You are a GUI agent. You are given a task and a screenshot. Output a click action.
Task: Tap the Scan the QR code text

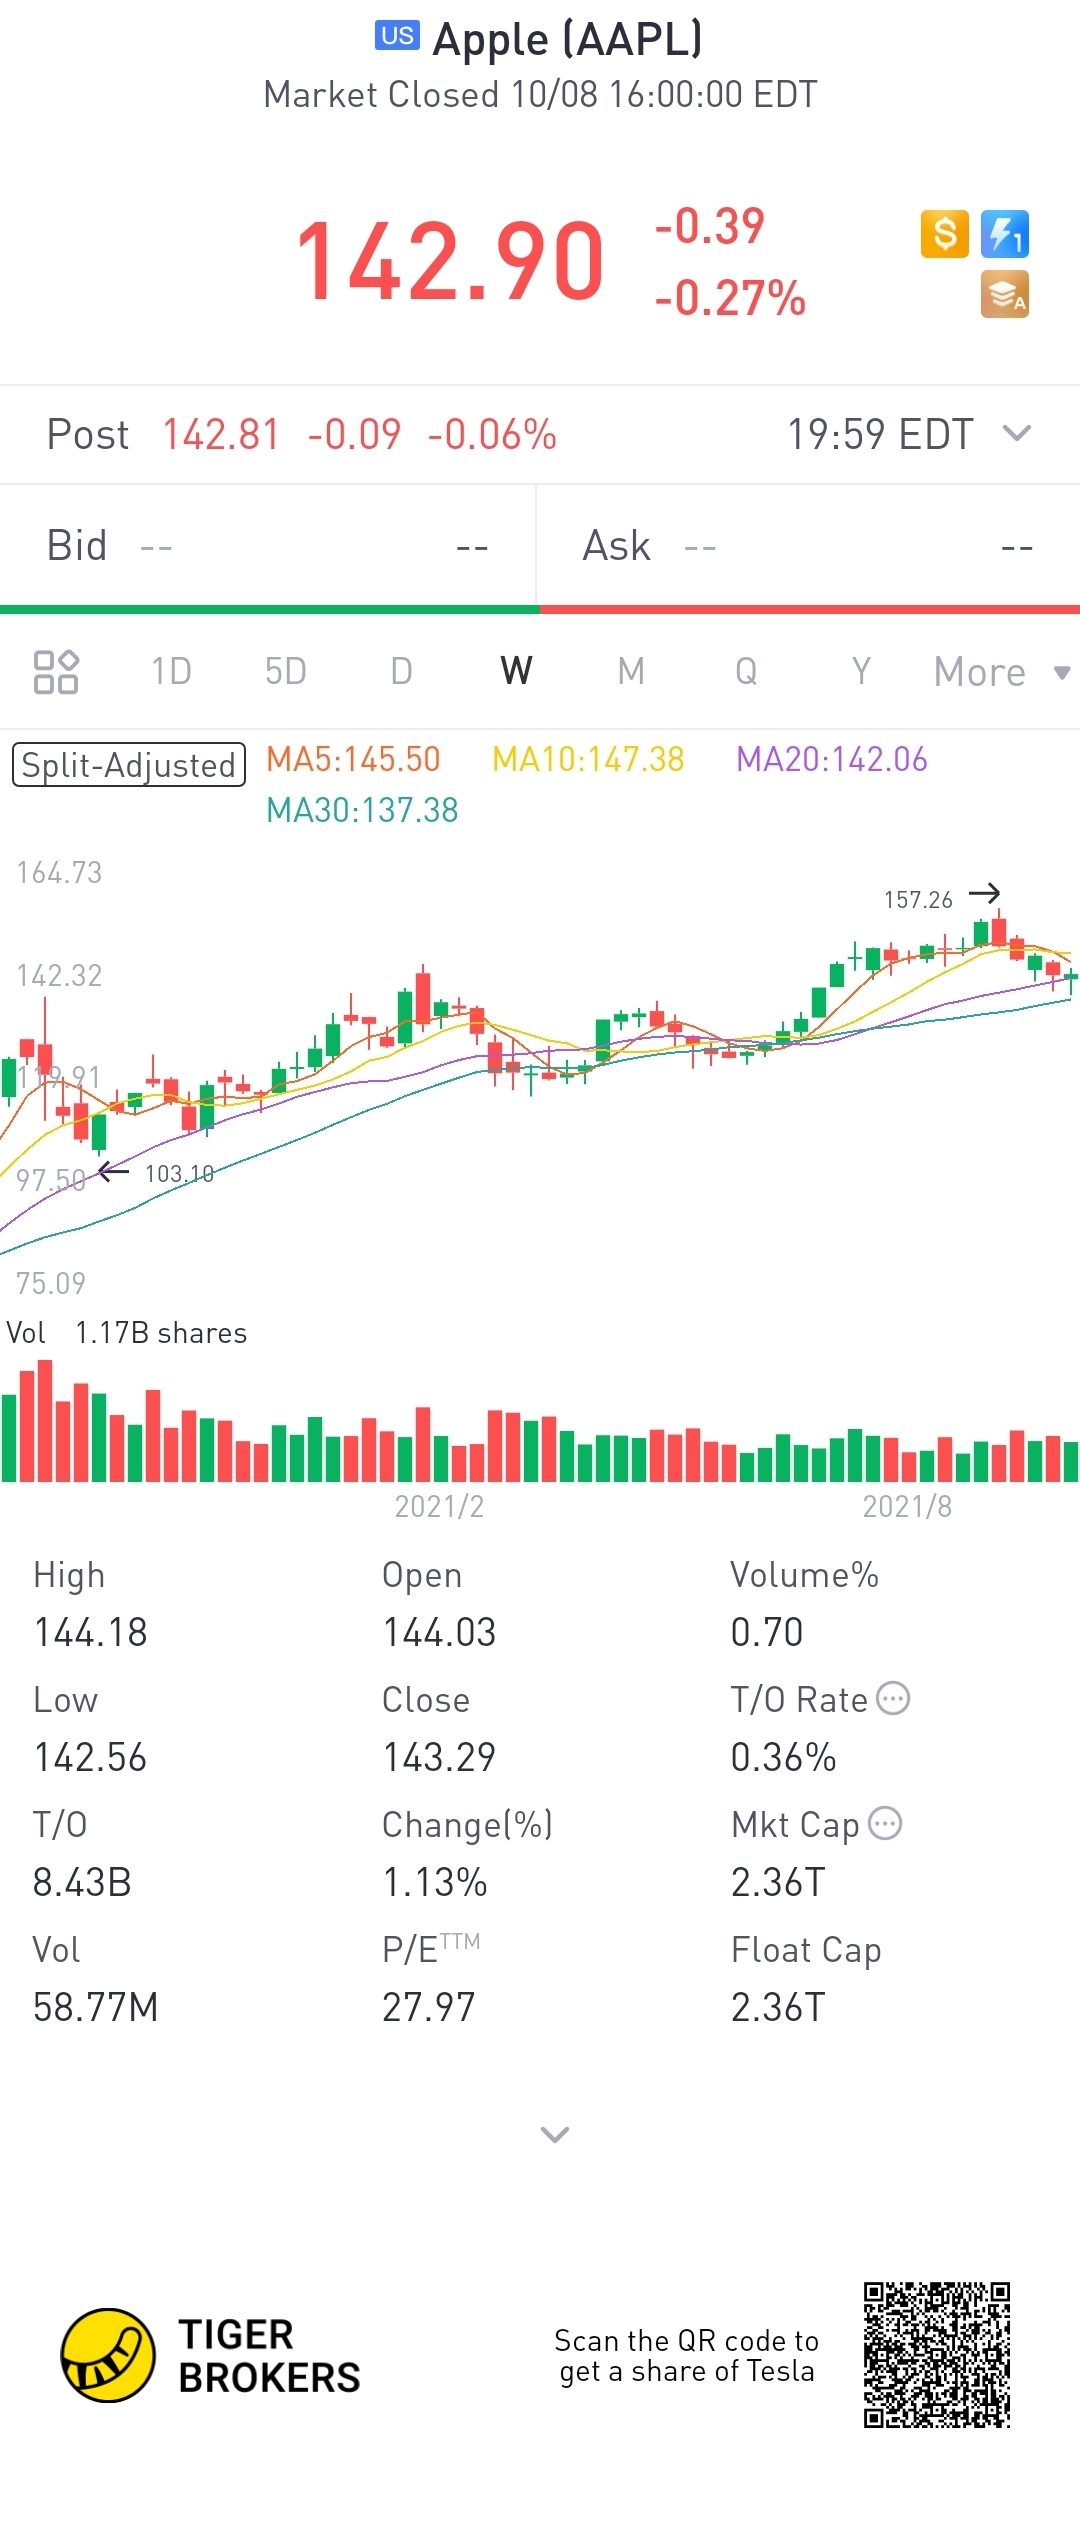pos(687,2356)
